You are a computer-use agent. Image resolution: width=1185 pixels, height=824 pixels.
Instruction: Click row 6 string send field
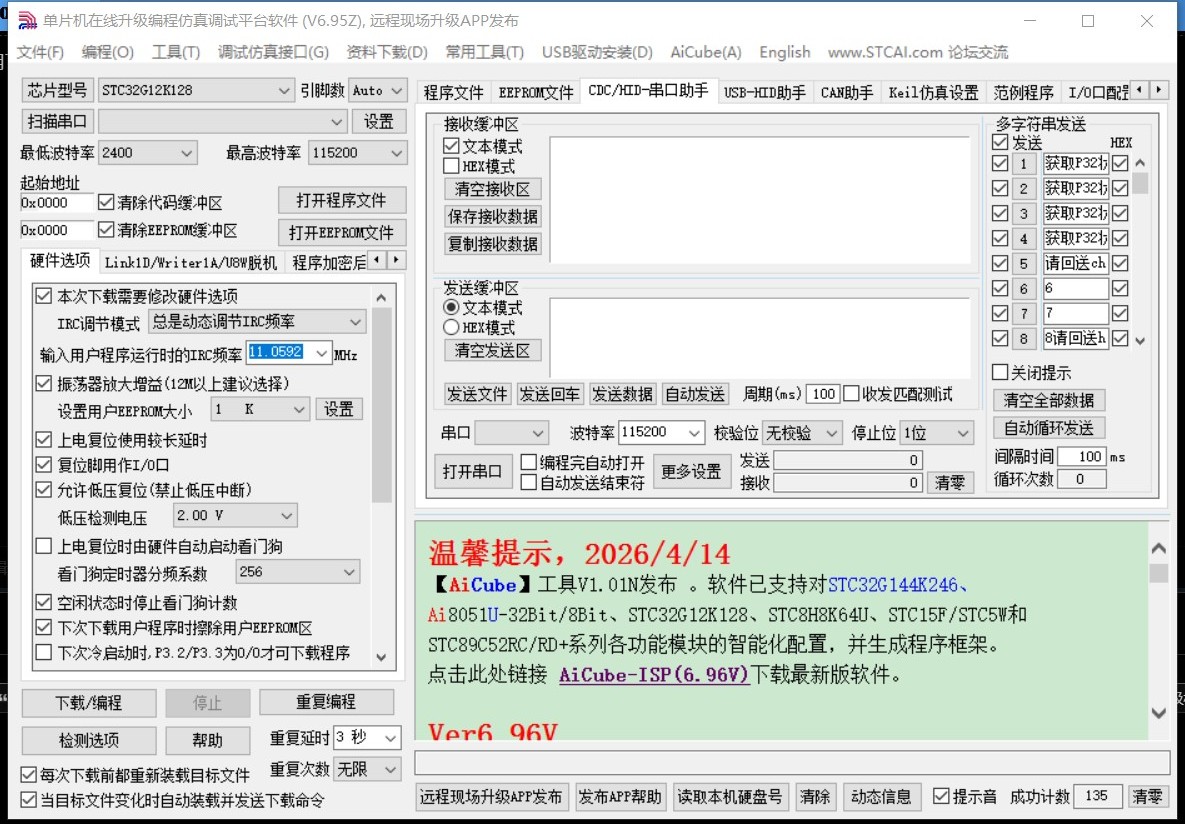(x=1075, y=289)
